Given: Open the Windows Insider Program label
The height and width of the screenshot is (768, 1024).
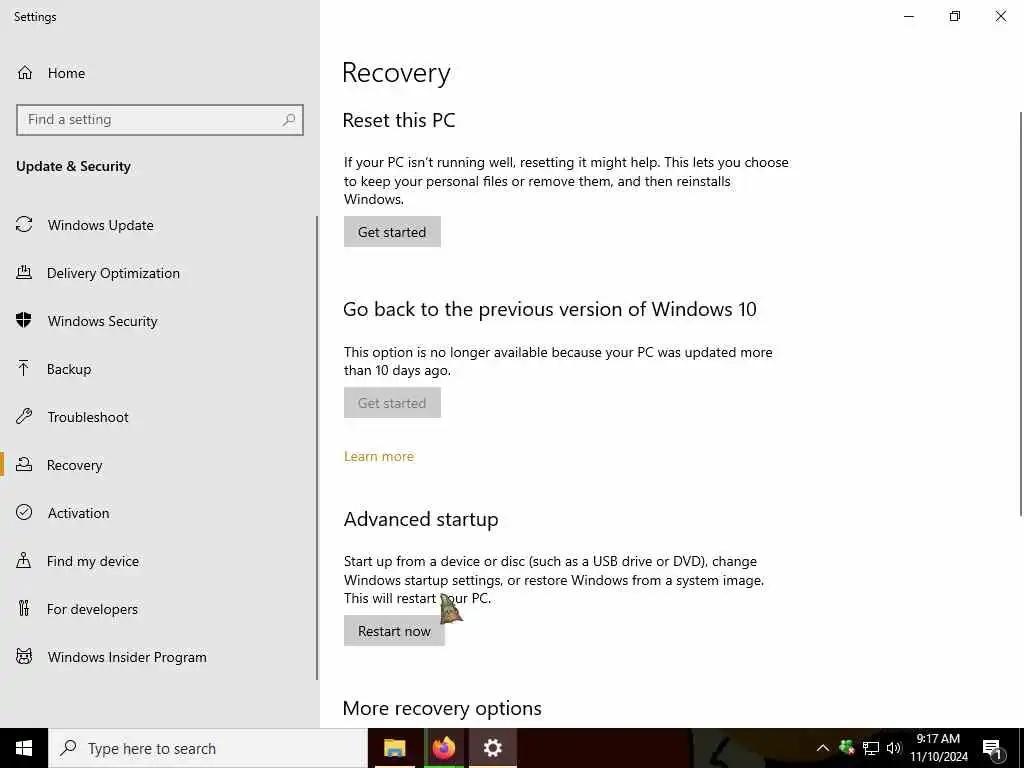Looking at the screenshot, I should coord(127,657).
